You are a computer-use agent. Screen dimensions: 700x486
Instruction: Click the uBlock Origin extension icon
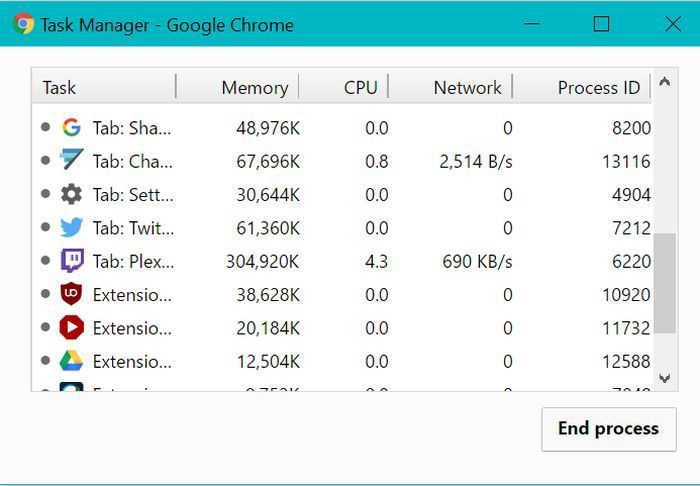pos(71,294)
